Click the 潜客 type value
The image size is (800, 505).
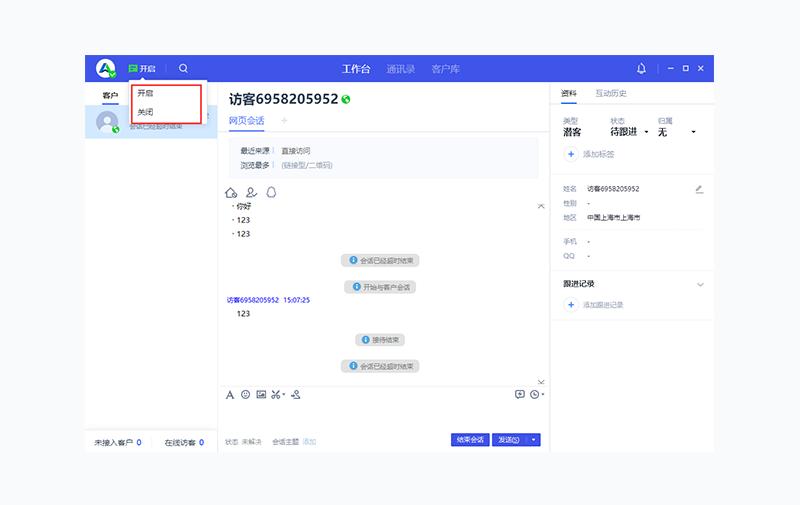point(572,132)
